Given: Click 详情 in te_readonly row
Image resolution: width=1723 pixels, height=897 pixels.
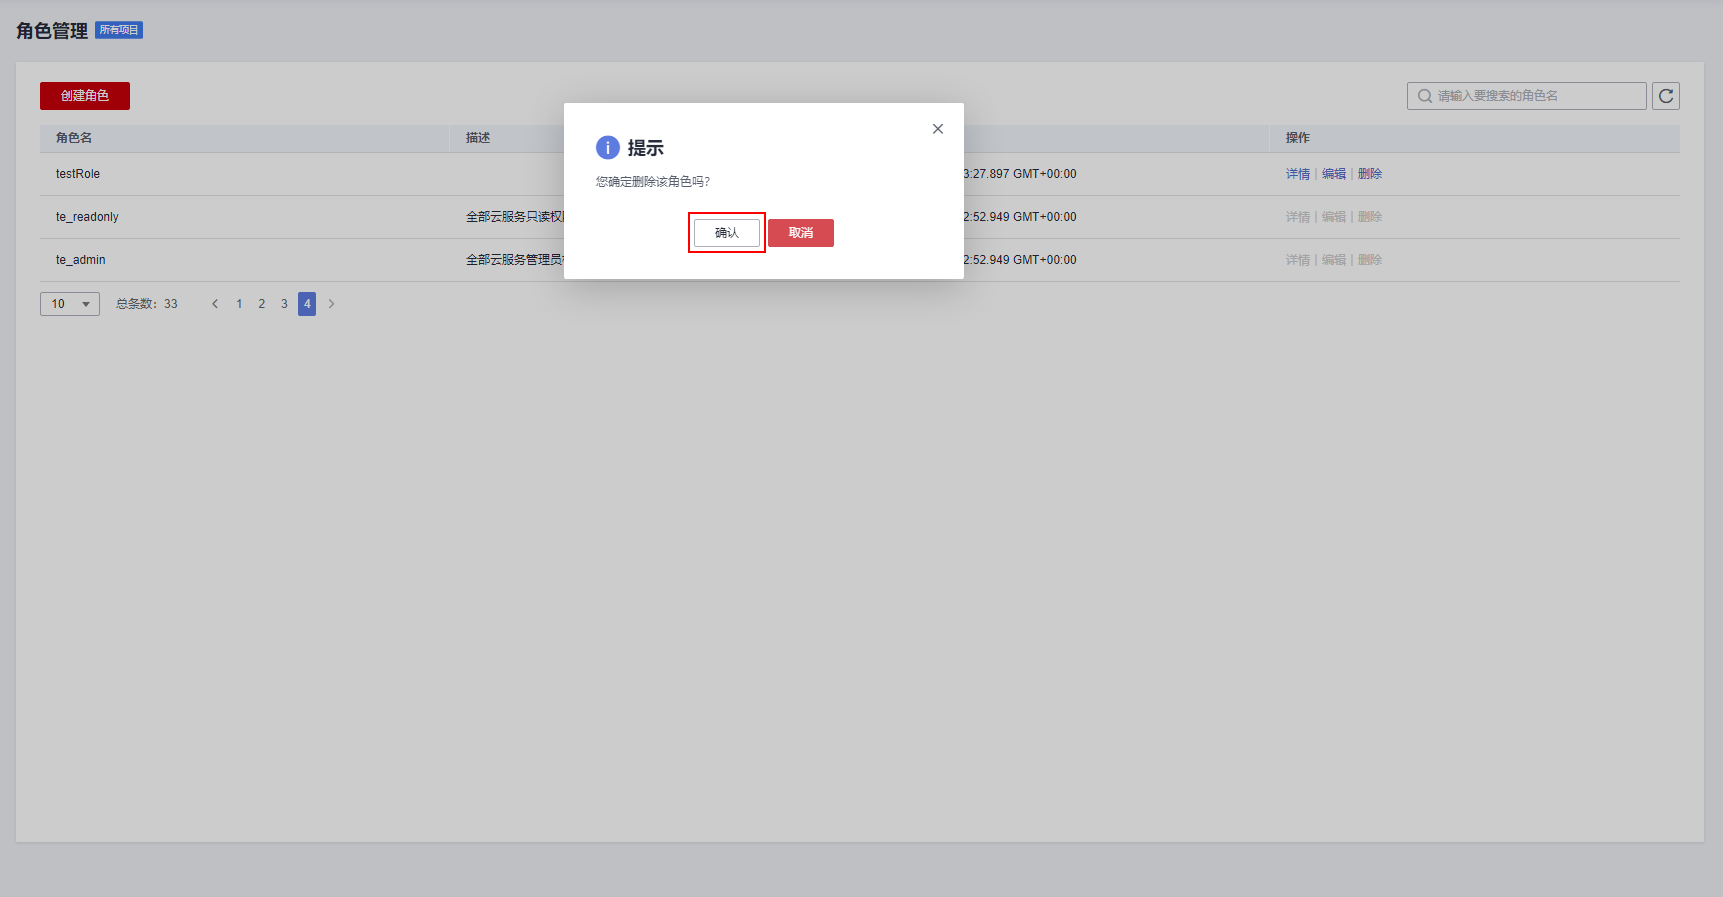Looking at the screenshot, I should tap(1298, 217).
